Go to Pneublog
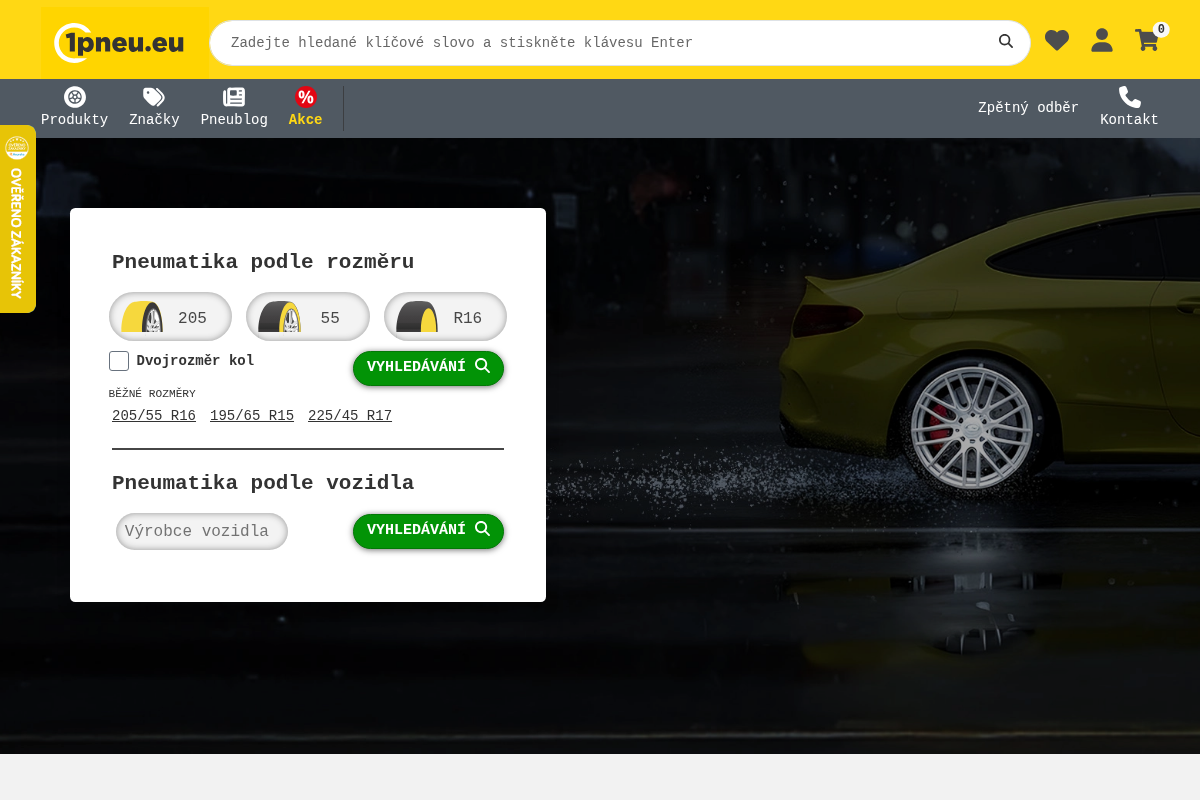1200x800 pixels. (234, 108)
